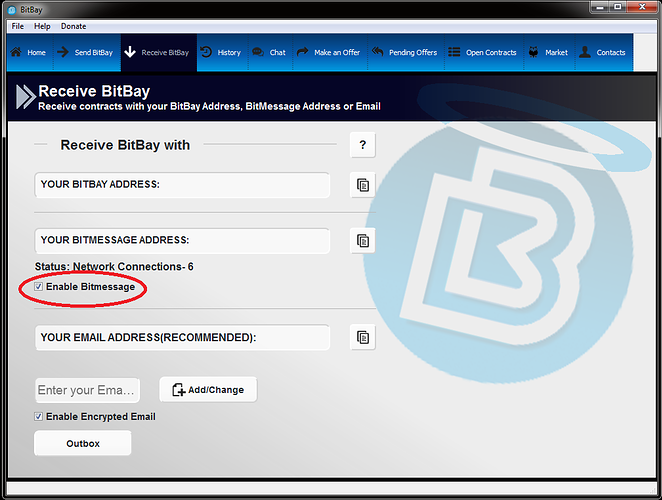The width and height of the screenshot is (662, 500).
Task: Minimize the BitBay window
Action: pyautogui.click(x=600, y=7)
